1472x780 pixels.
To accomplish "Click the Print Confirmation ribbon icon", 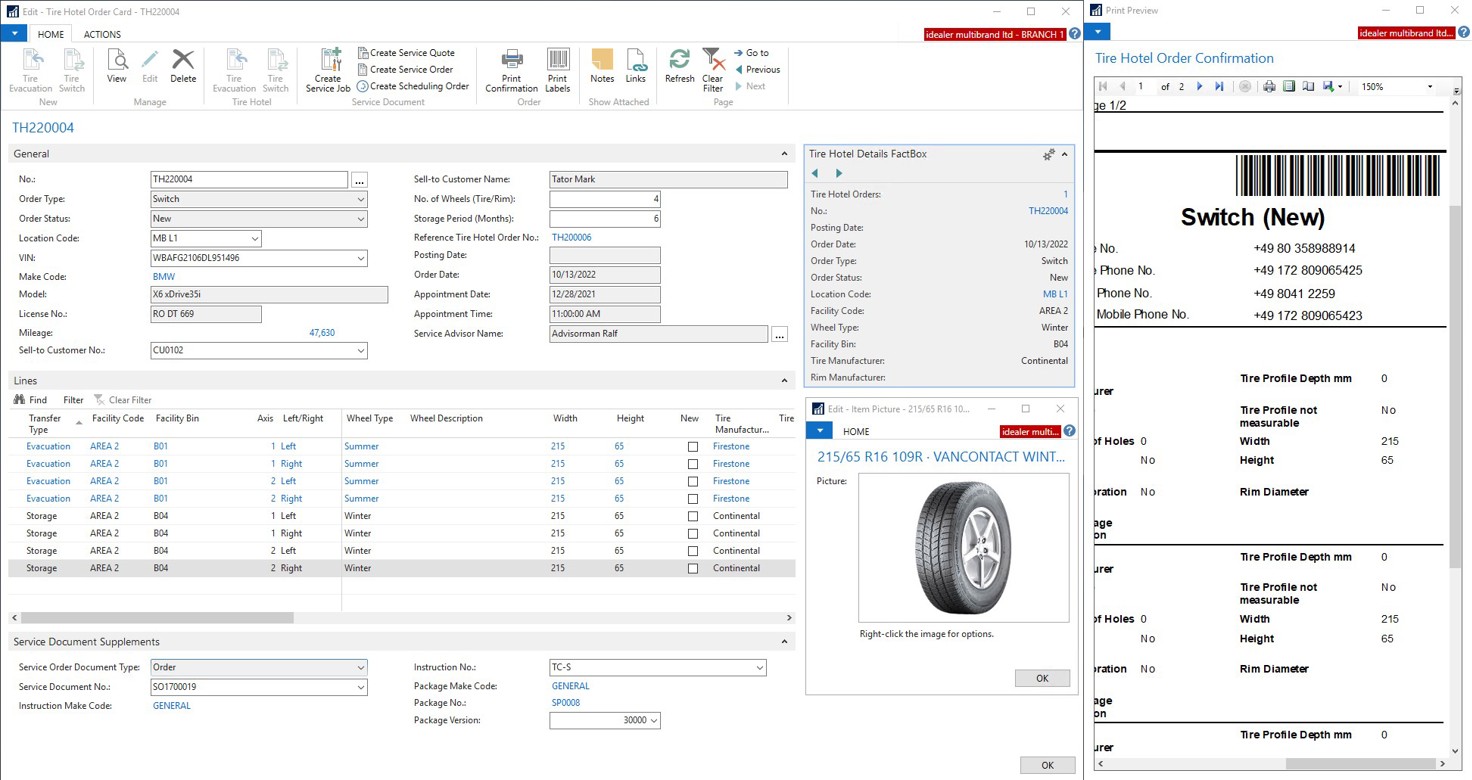I will pos(511,68).
